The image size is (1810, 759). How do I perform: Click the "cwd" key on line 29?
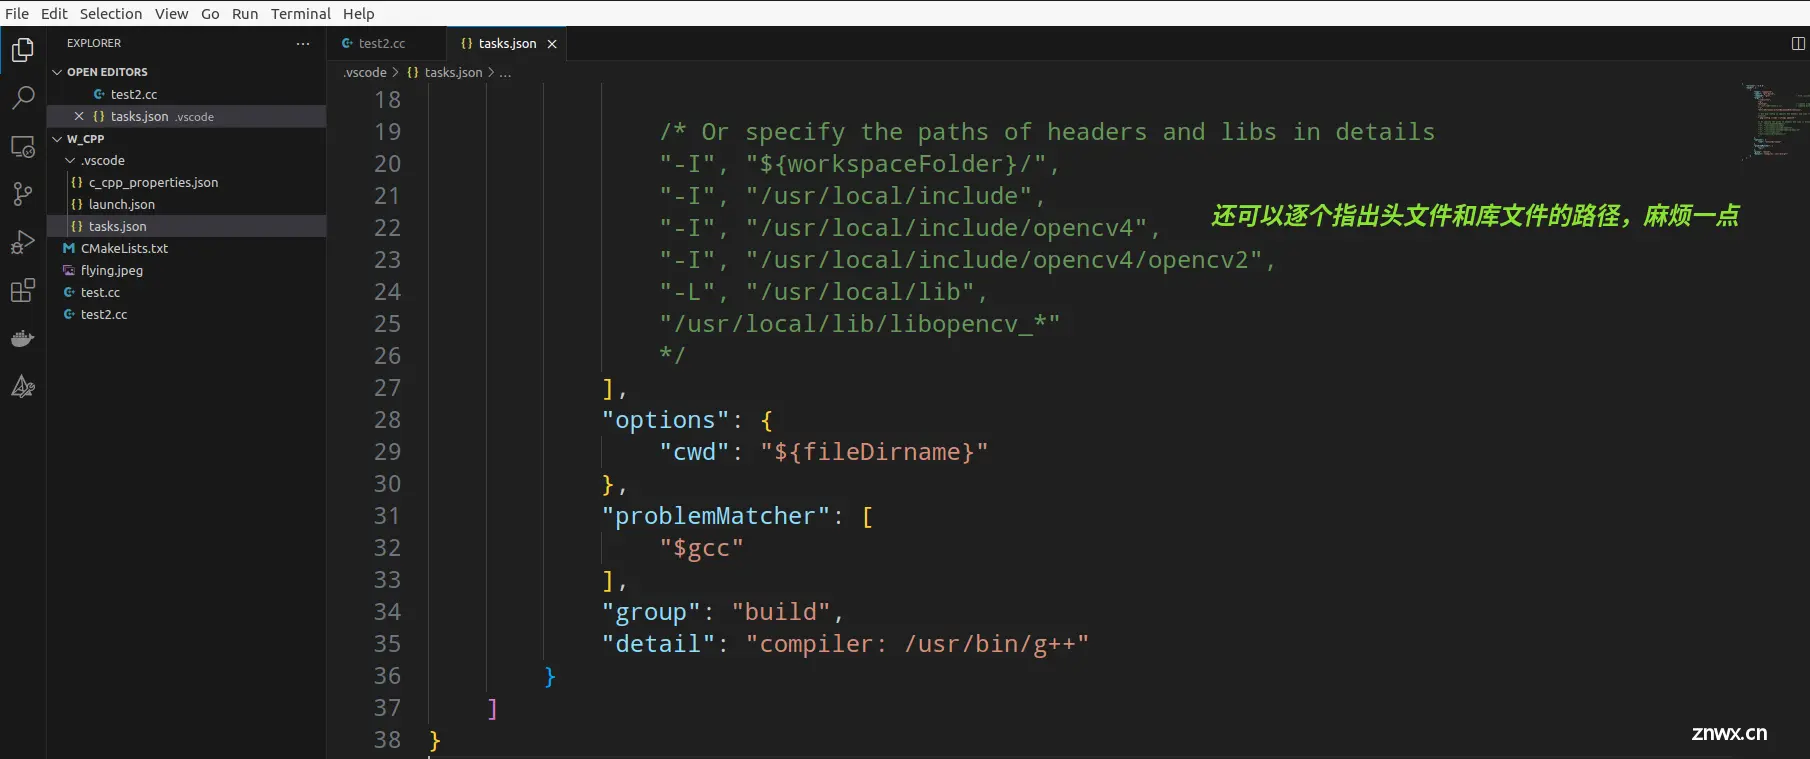[694, 452]
